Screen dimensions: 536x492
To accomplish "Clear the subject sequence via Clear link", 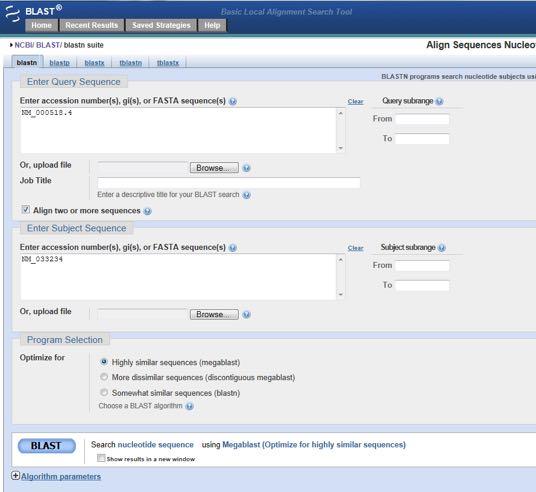I will (355, 248).
